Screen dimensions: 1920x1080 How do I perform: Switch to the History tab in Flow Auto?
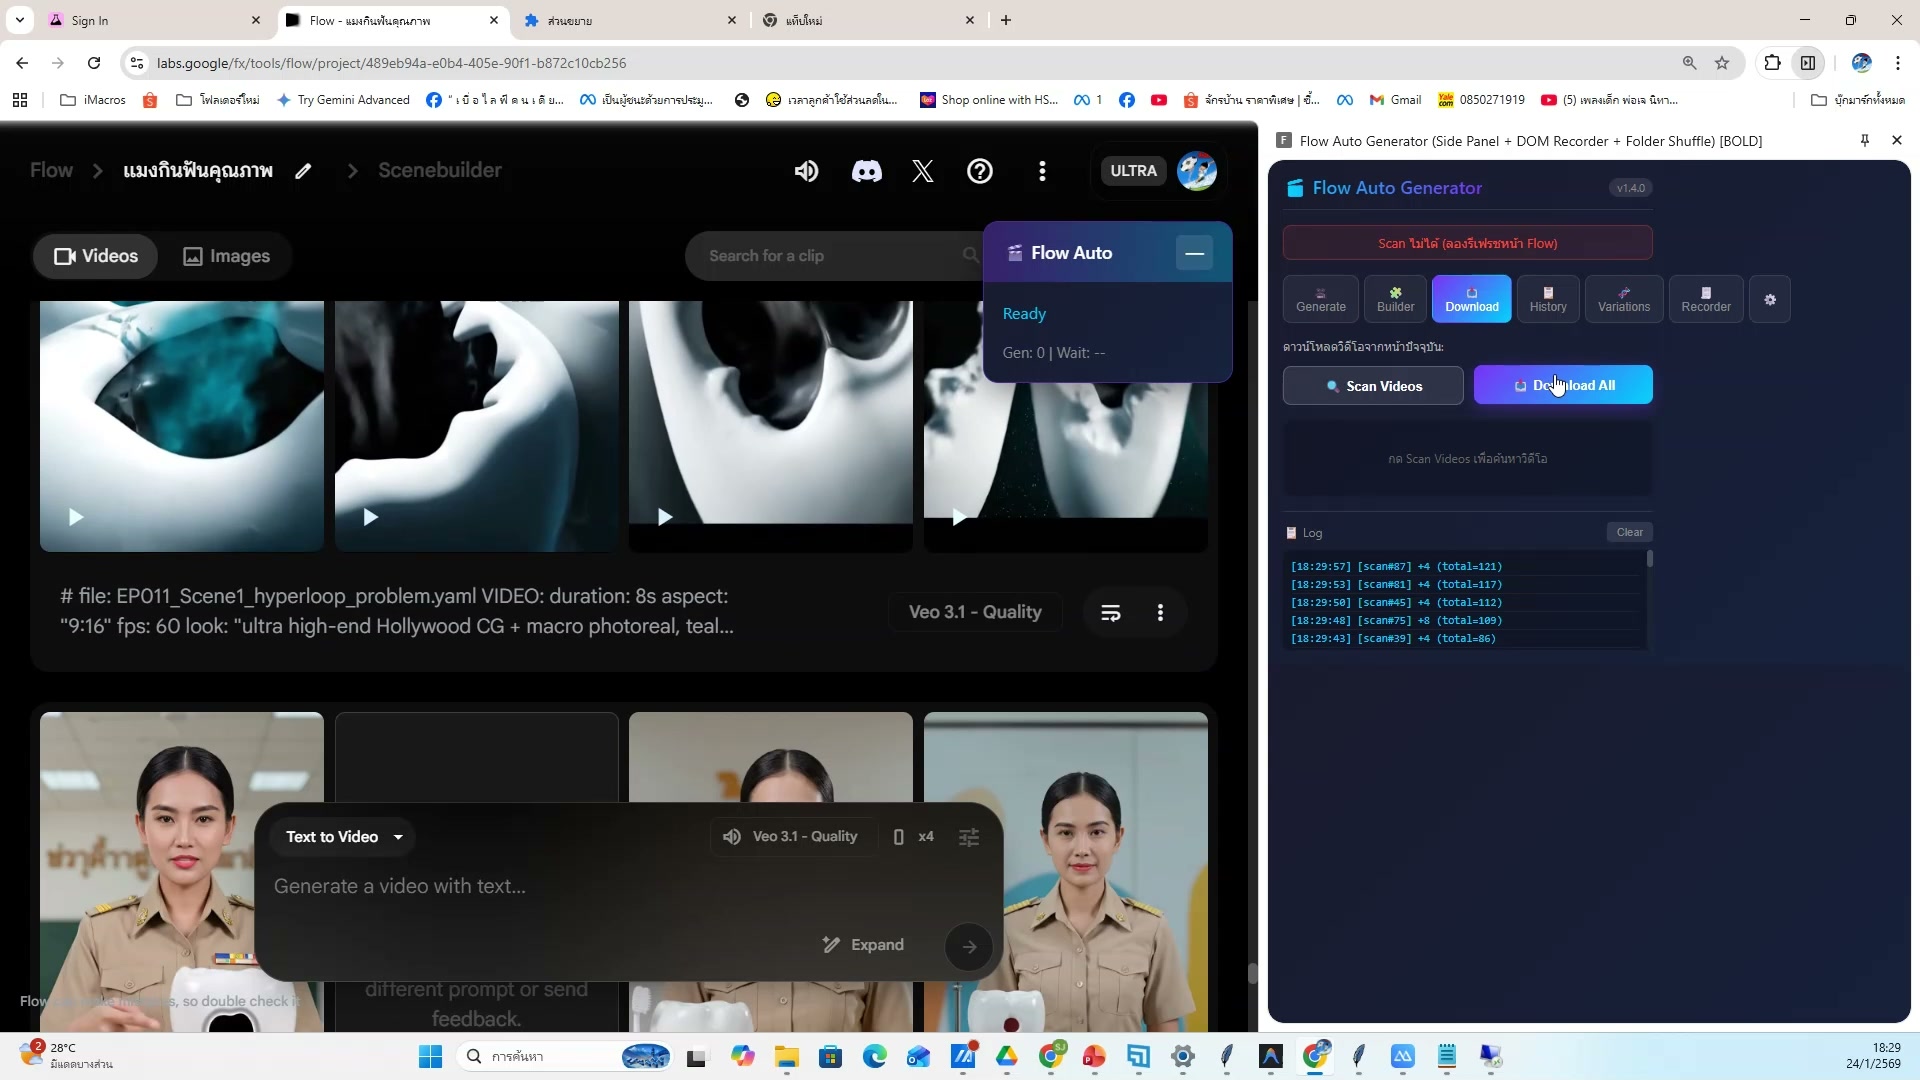(1548, 299)
